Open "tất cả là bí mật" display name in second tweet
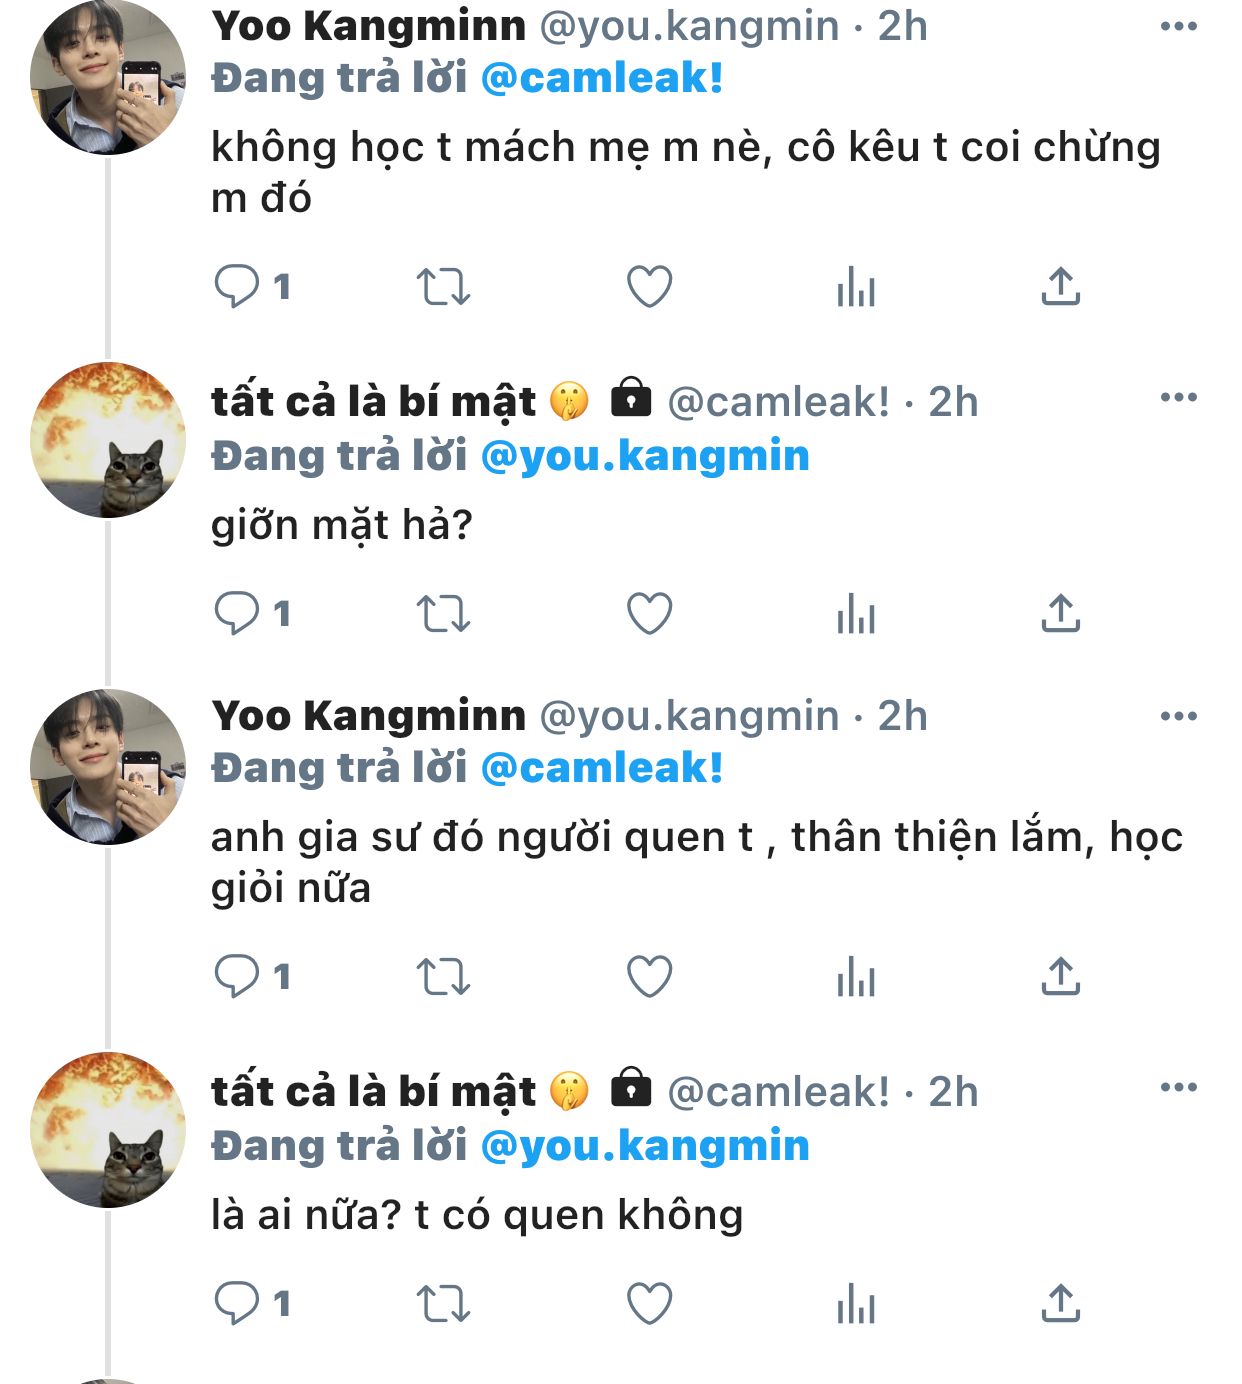The width and height of the screenshot is (1242, 1384). click(374, 402)
